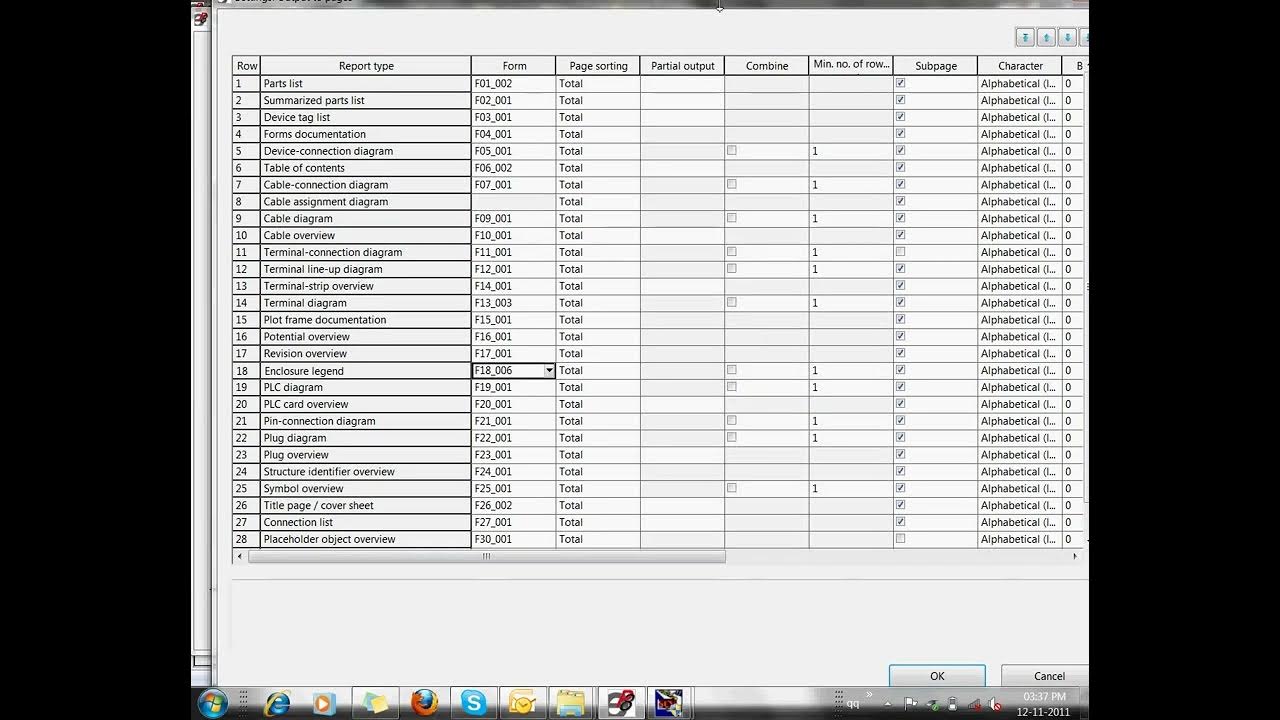This screenshot has height=720, width=1280.
Task: Select the 'Revision overview' cell
Action: pos(366,353)
